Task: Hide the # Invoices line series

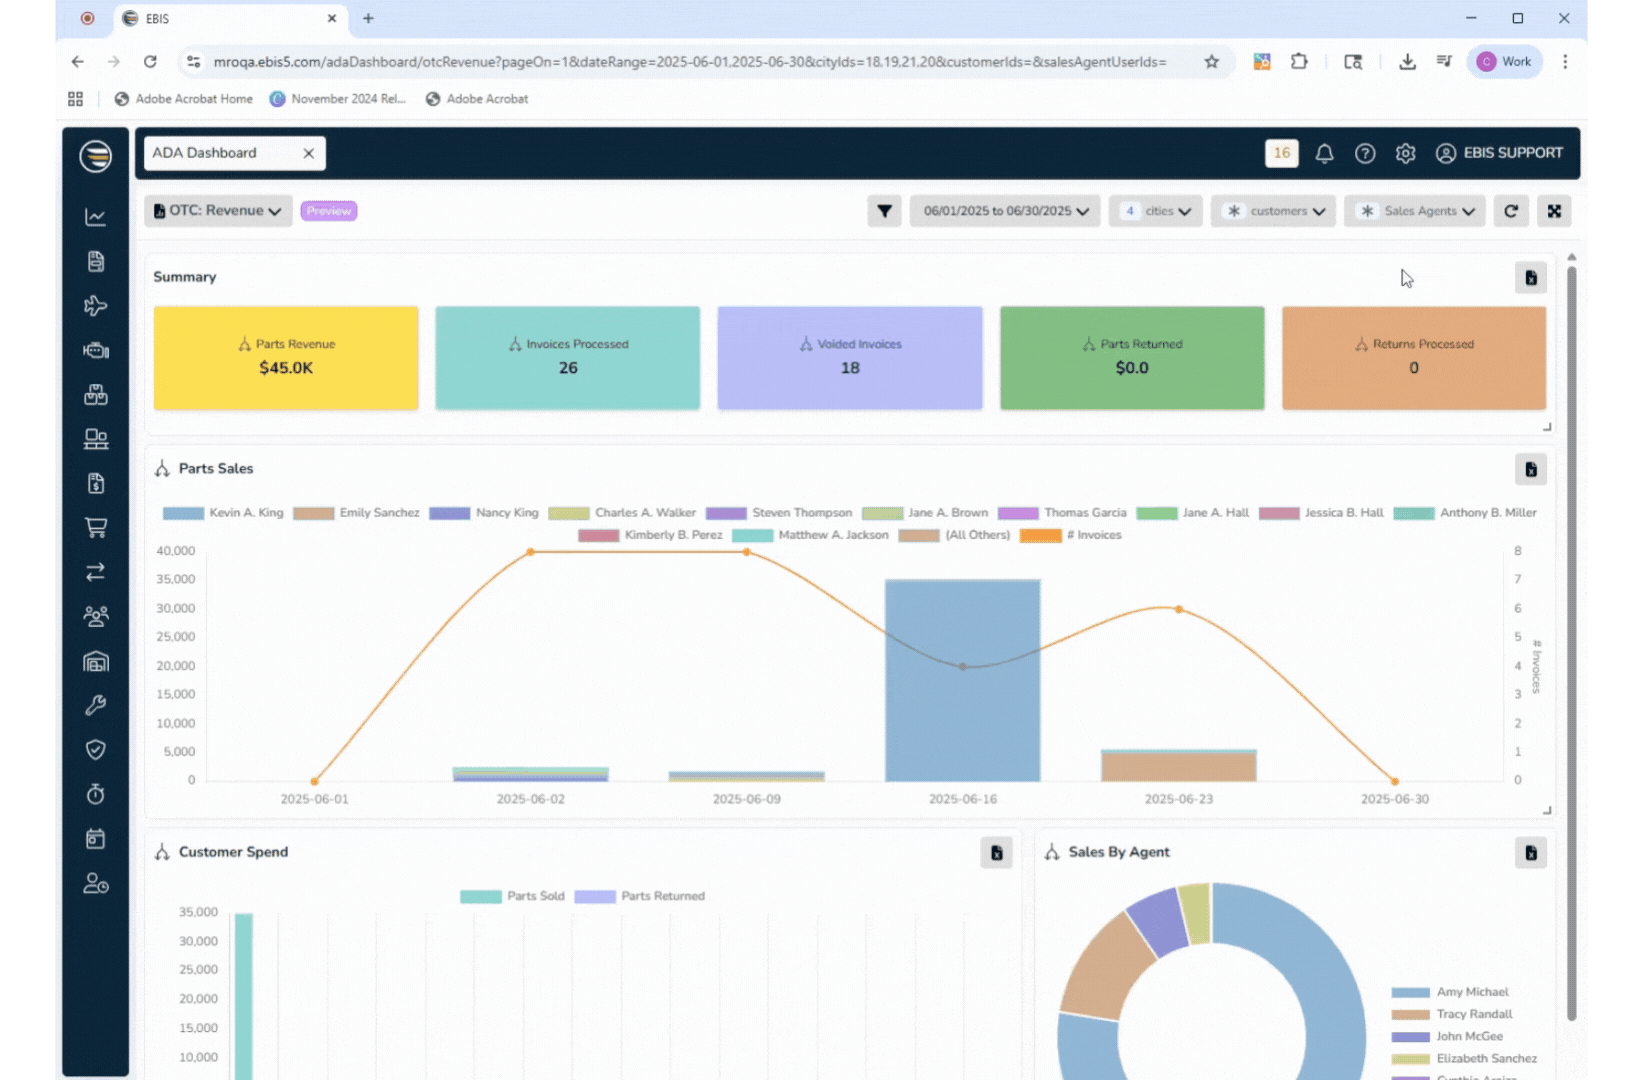Action: pyautogui.click(x=1071, y=536)
